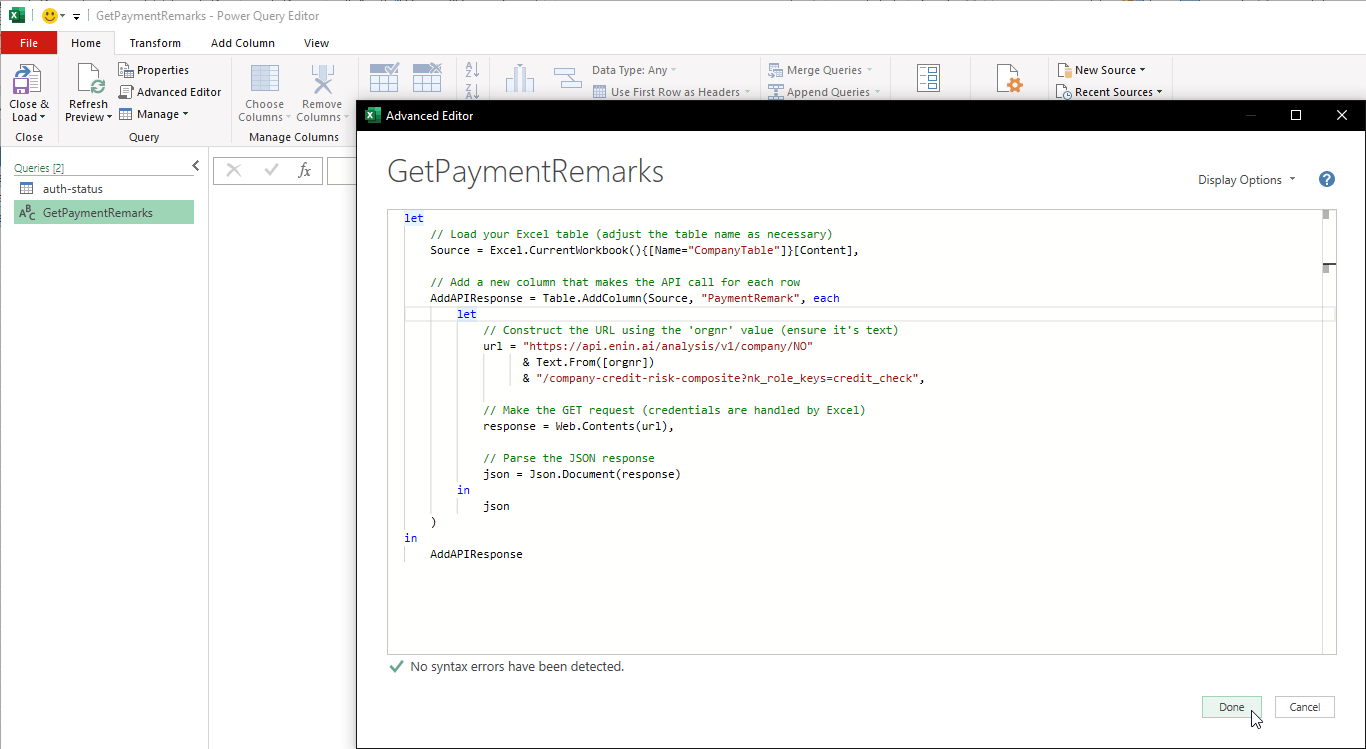
Task: Click the 'No syntax errors have been detected.' message
Action: coord(517,666)
